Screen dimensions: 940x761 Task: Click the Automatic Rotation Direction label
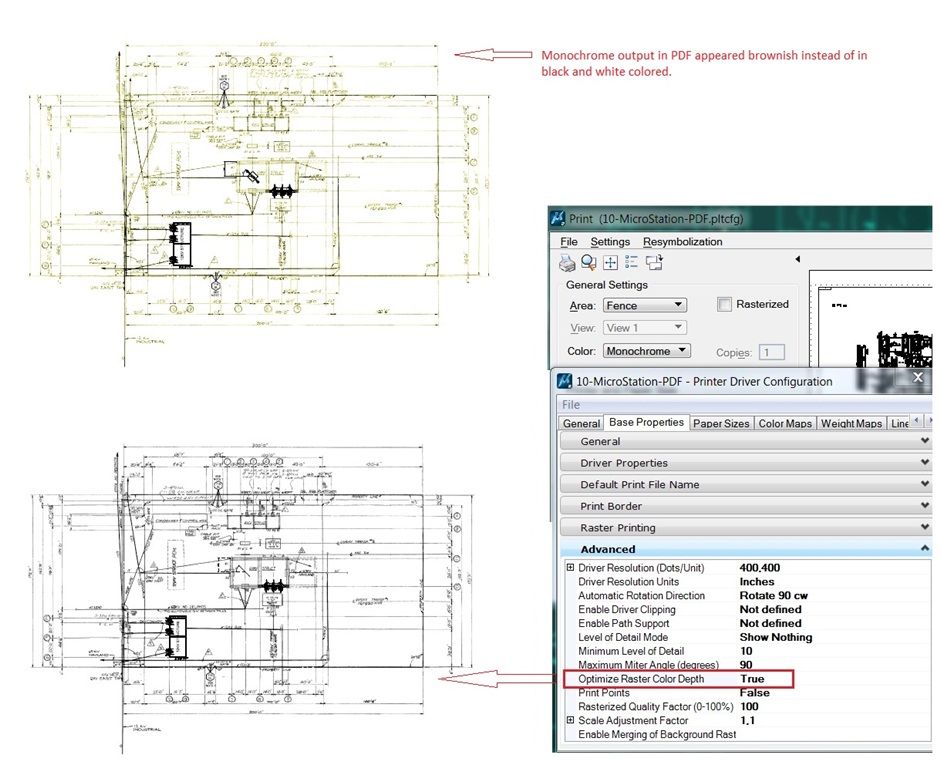pos(641,595)
